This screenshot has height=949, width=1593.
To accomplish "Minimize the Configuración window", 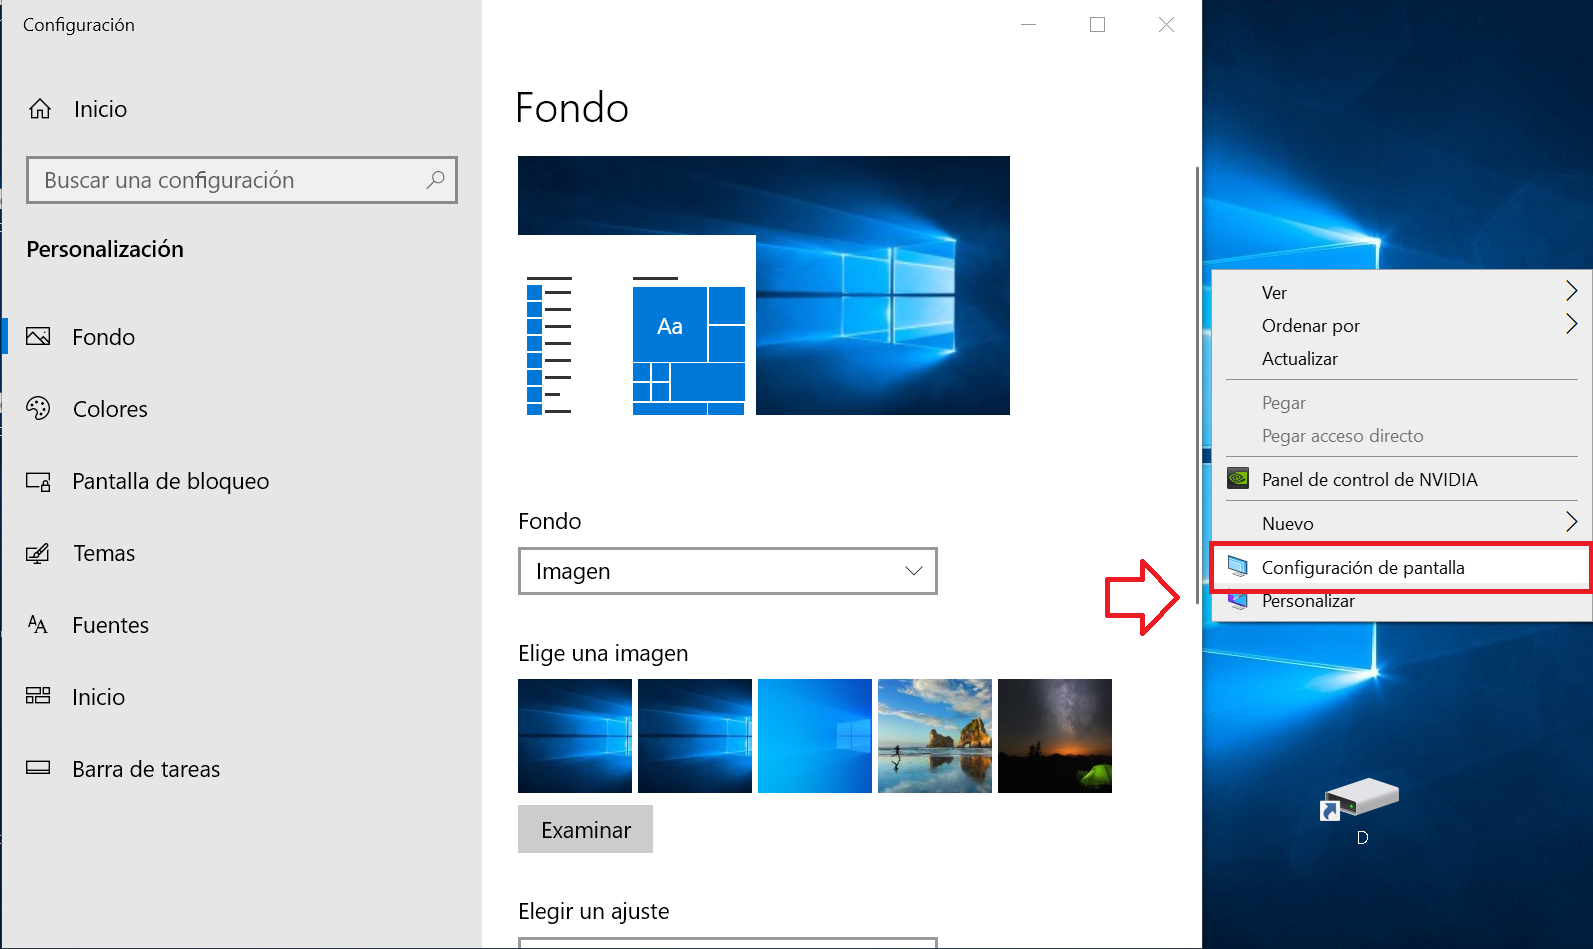I will [x=1028, y=24].
